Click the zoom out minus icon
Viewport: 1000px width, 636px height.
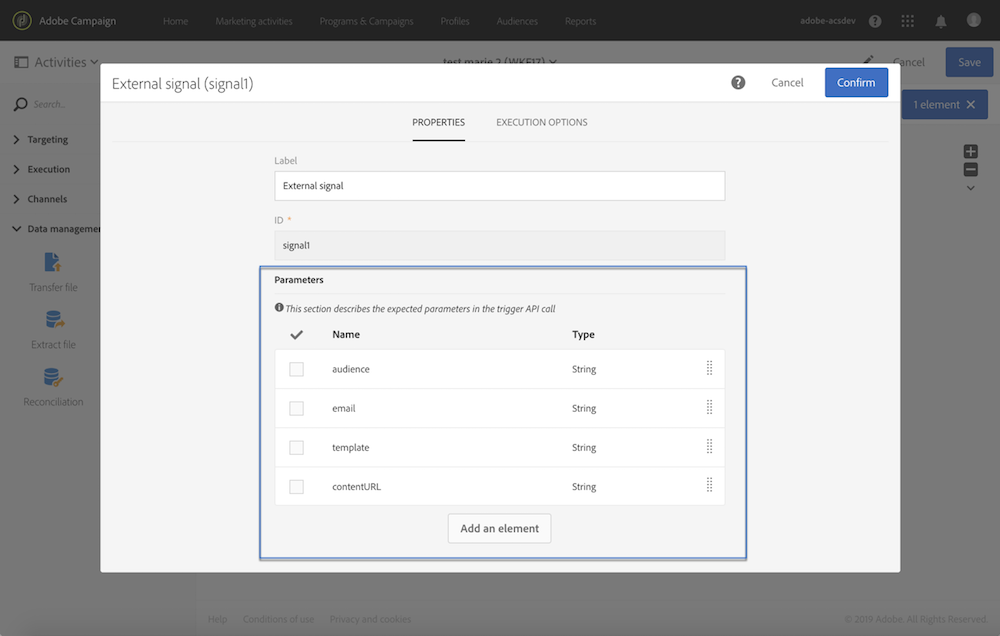point(971,169)
